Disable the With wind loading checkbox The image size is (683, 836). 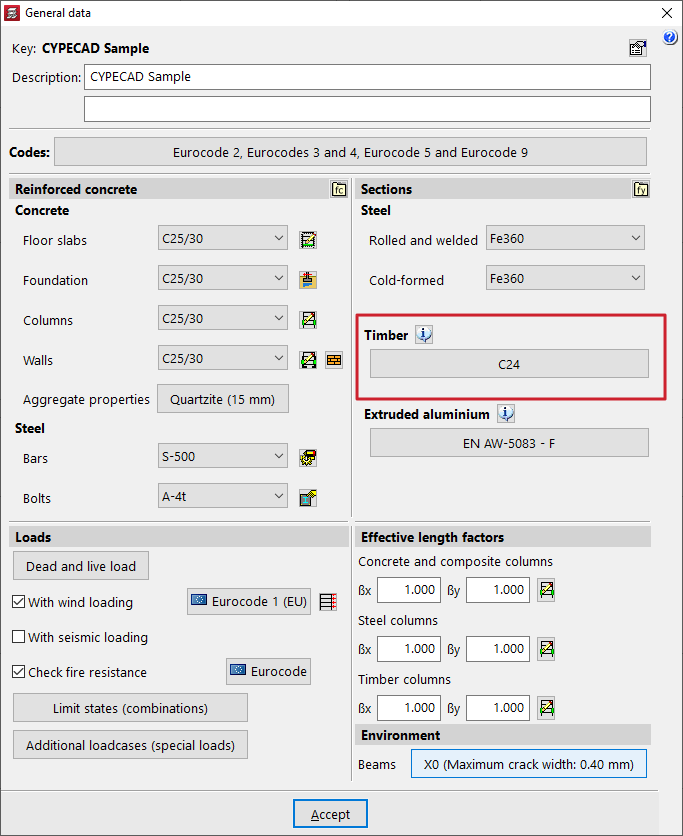tap(19, 602)
